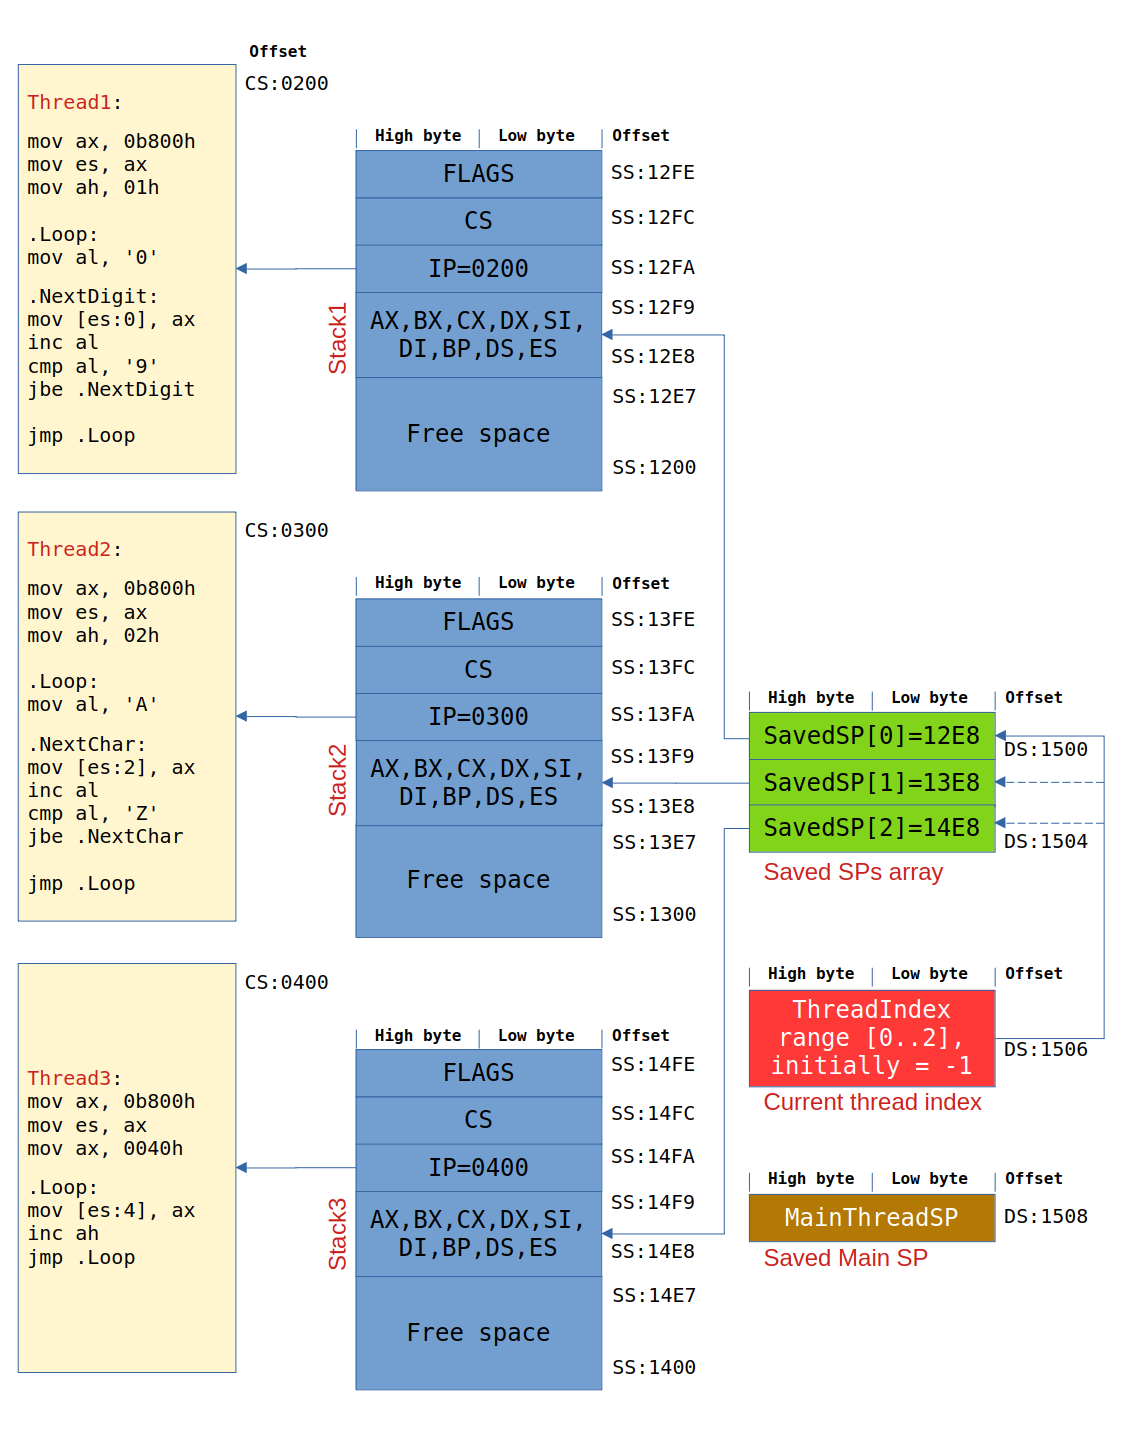Viewport: 1123px width, 1442px height.
Task: Click the red ThreadIndex box
Action: (x=872, y=1038)
